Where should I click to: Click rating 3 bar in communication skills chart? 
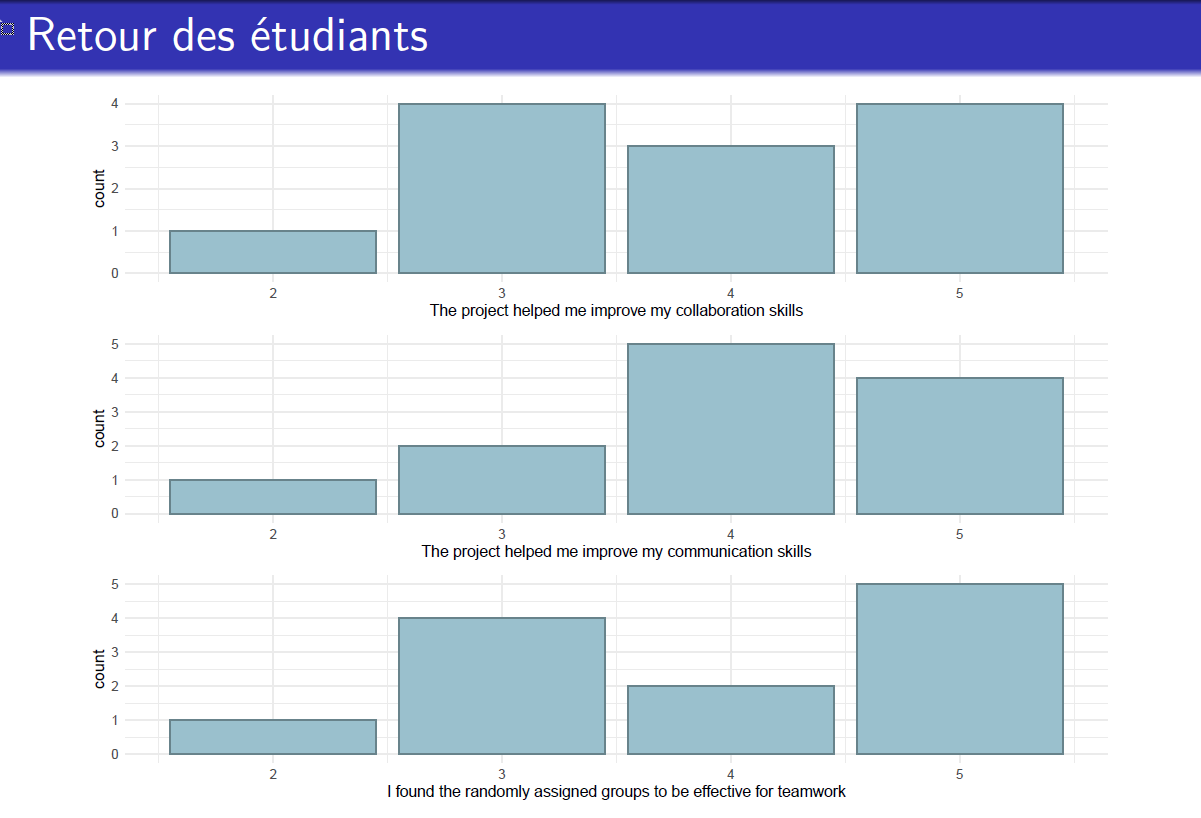[502, 480]
